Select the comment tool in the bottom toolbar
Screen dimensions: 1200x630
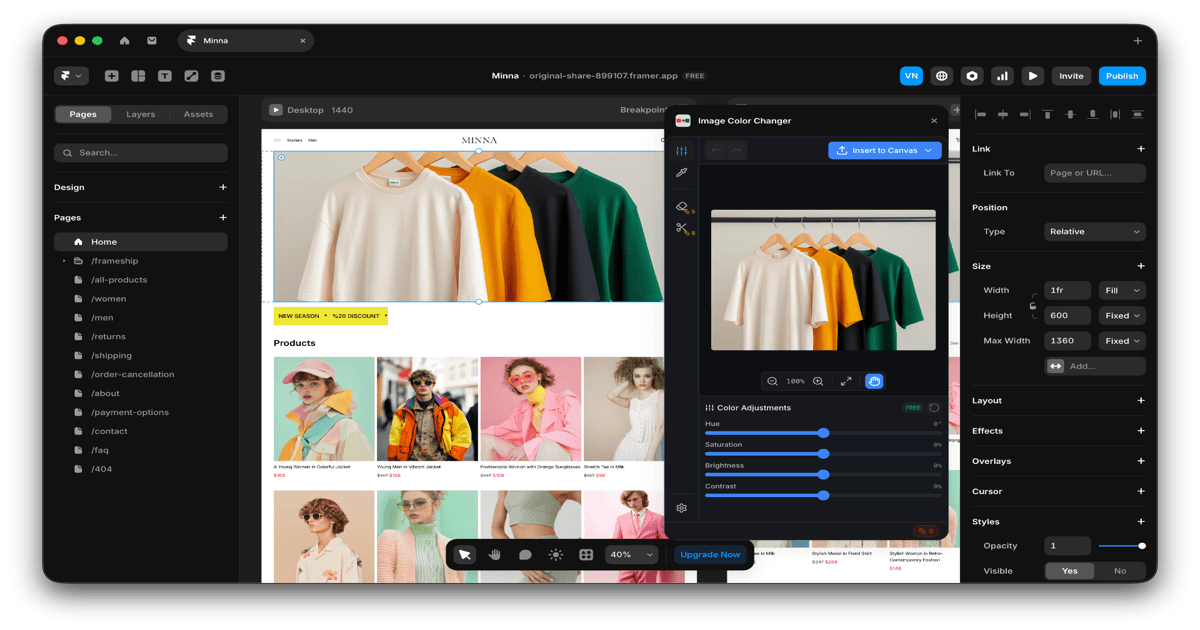pyautogui.click(x=525, y=554)
